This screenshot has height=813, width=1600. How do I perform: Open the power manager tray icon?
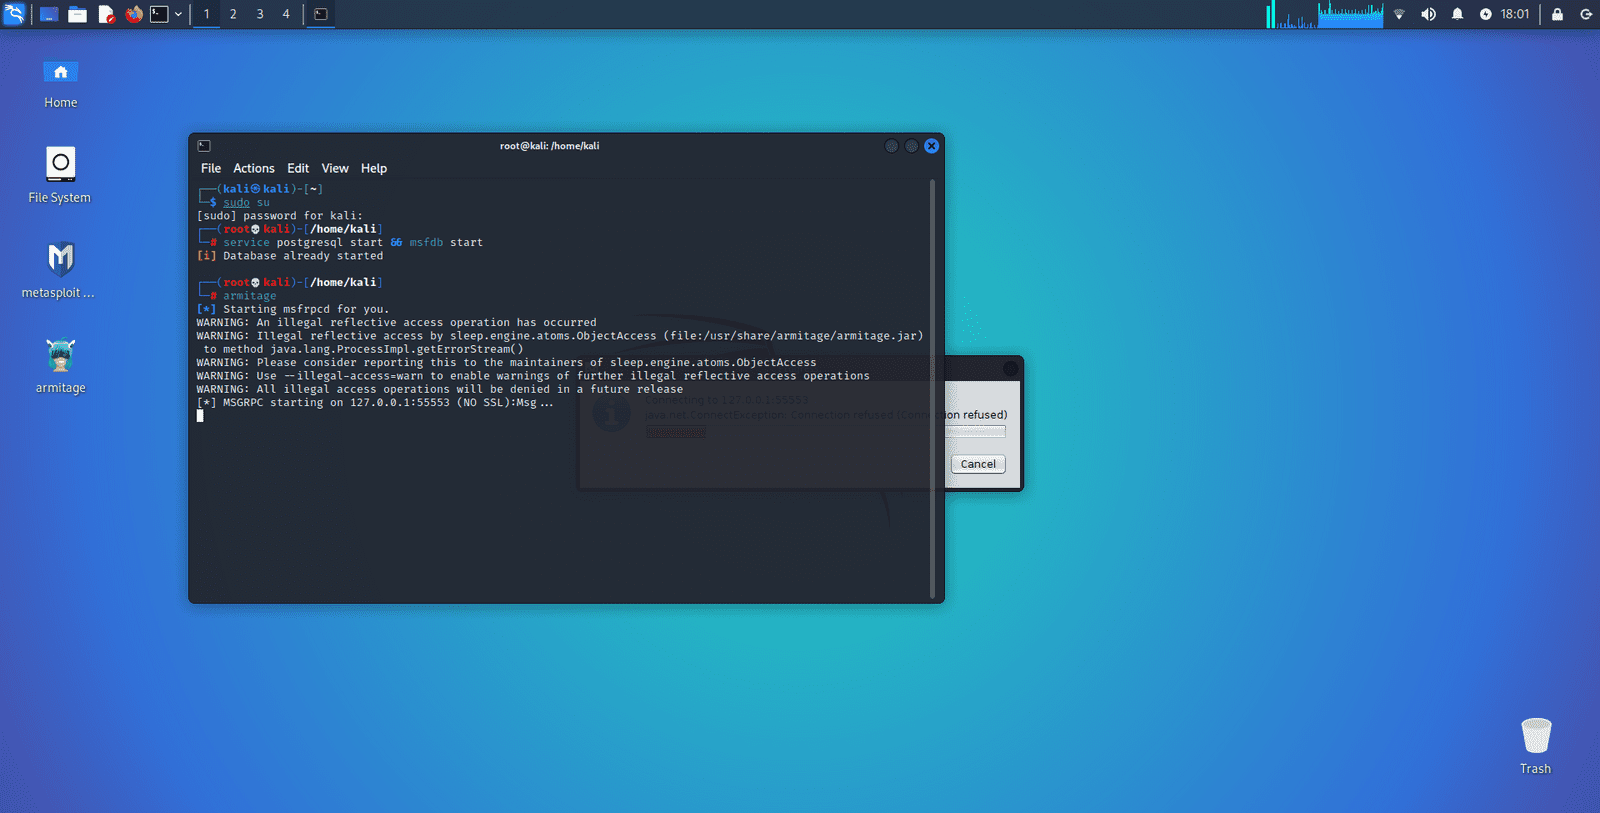[x=1485, y=14]
